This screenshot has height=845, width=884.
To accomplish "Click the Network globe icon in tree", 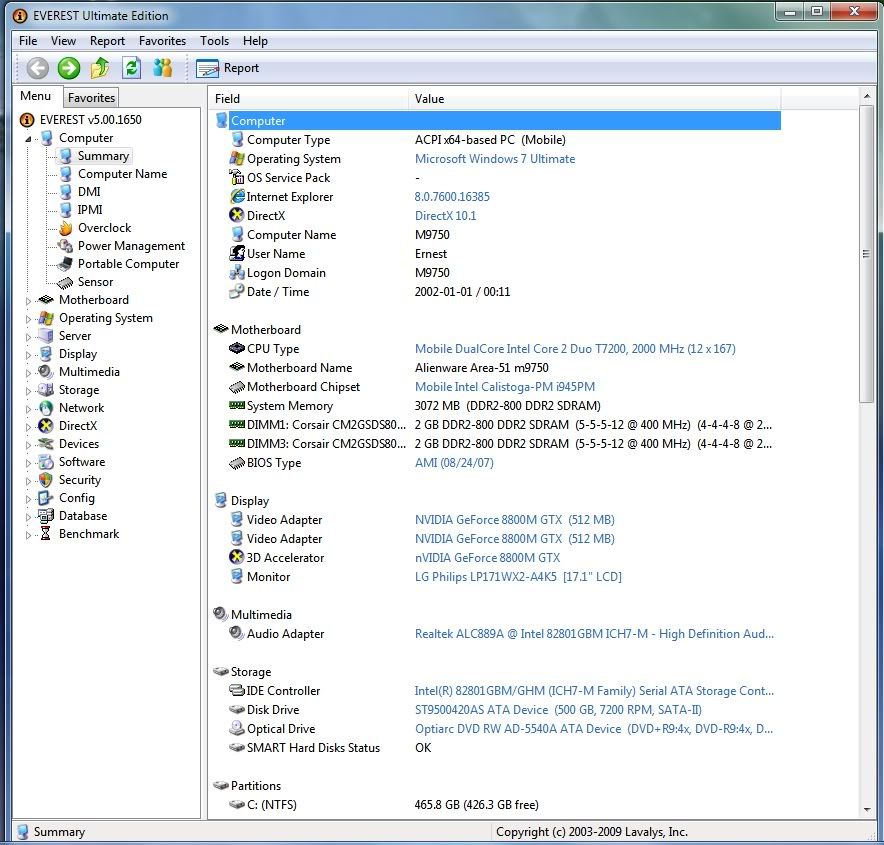I will point(46,408).
